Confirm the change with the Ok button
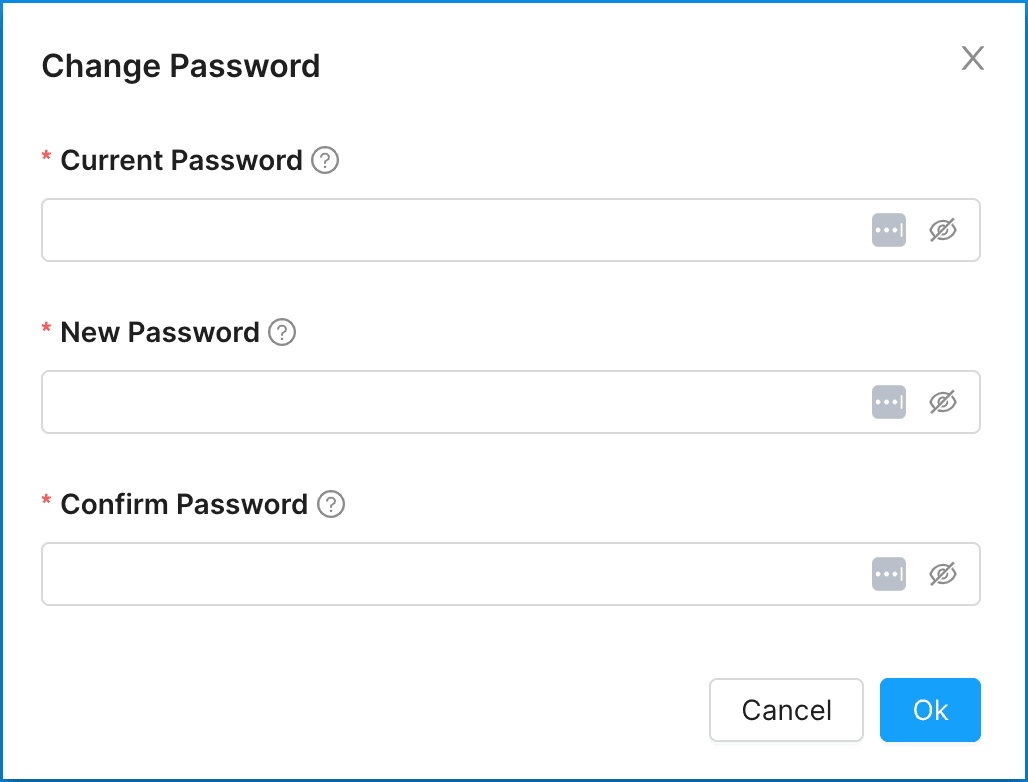Viewport: 1028px width, 782px height. tap(930, 710)
